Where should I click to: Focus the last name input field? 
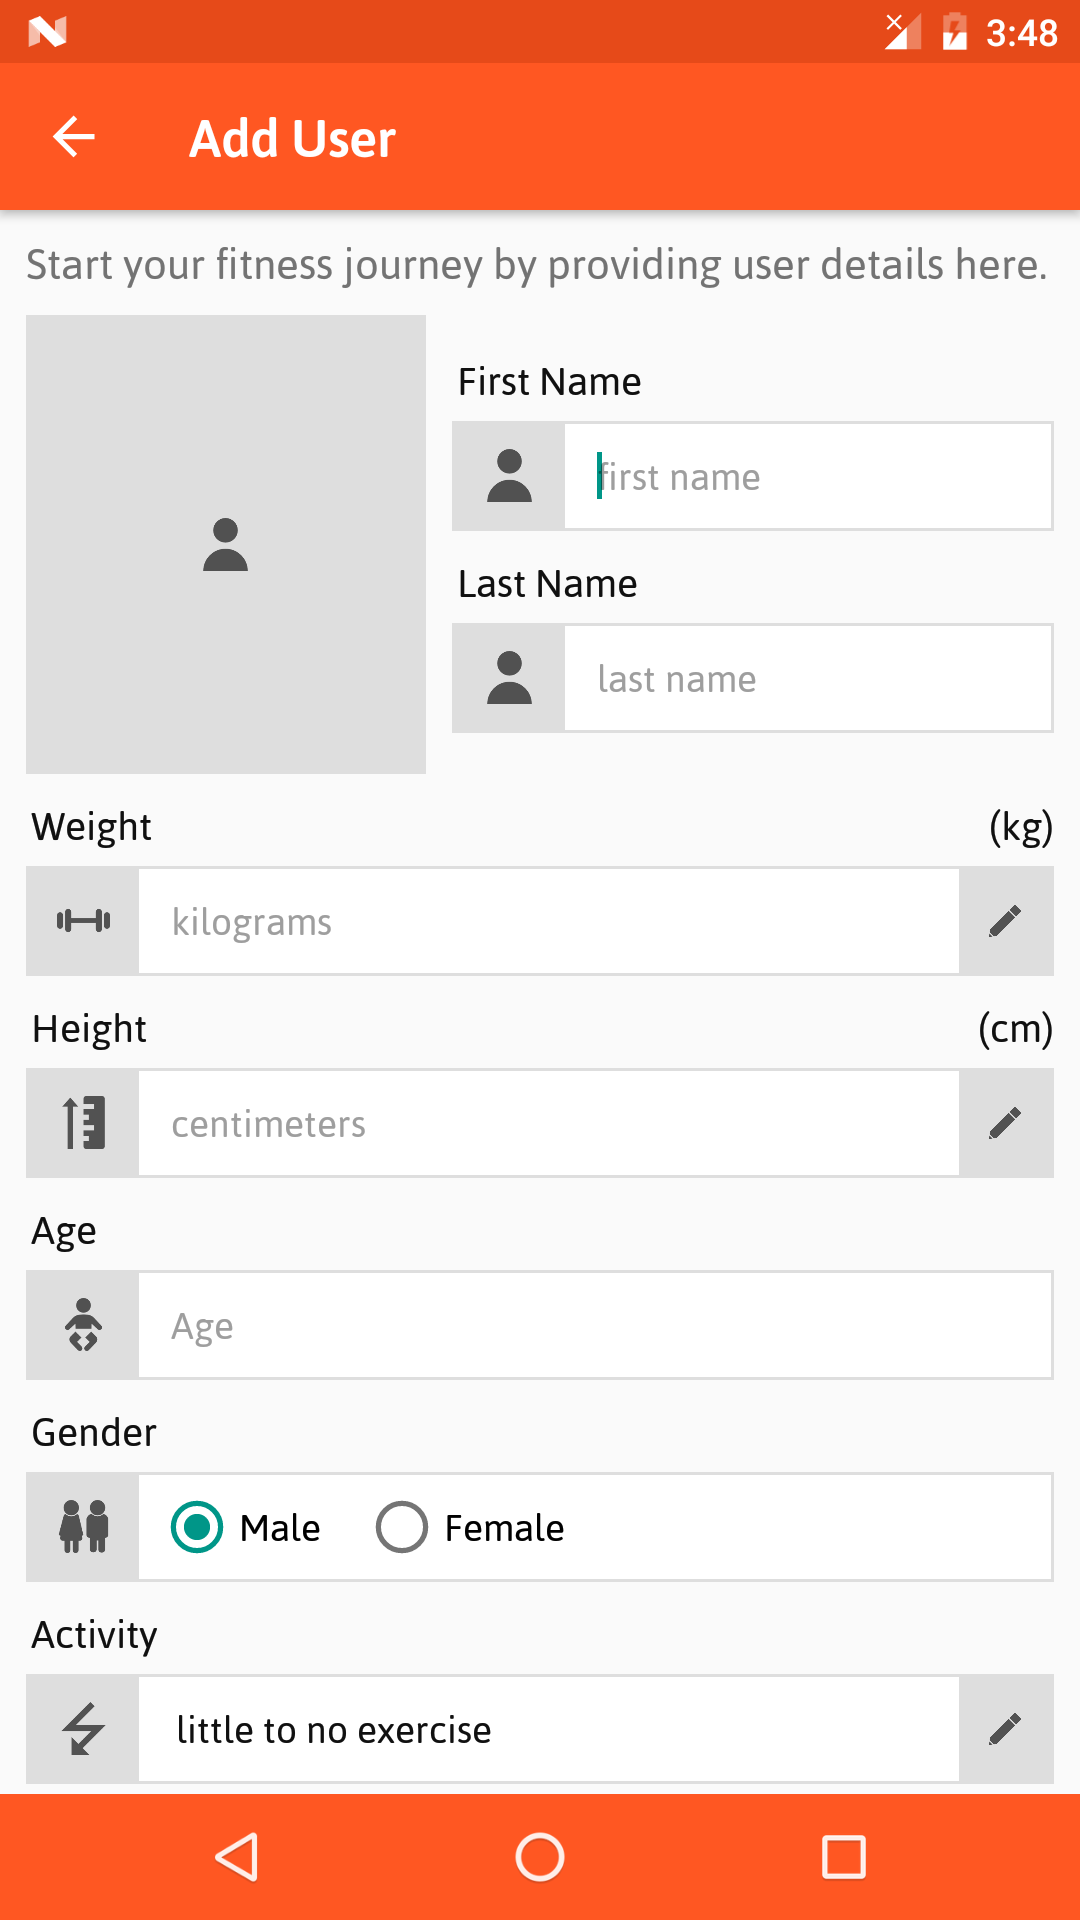808,678
